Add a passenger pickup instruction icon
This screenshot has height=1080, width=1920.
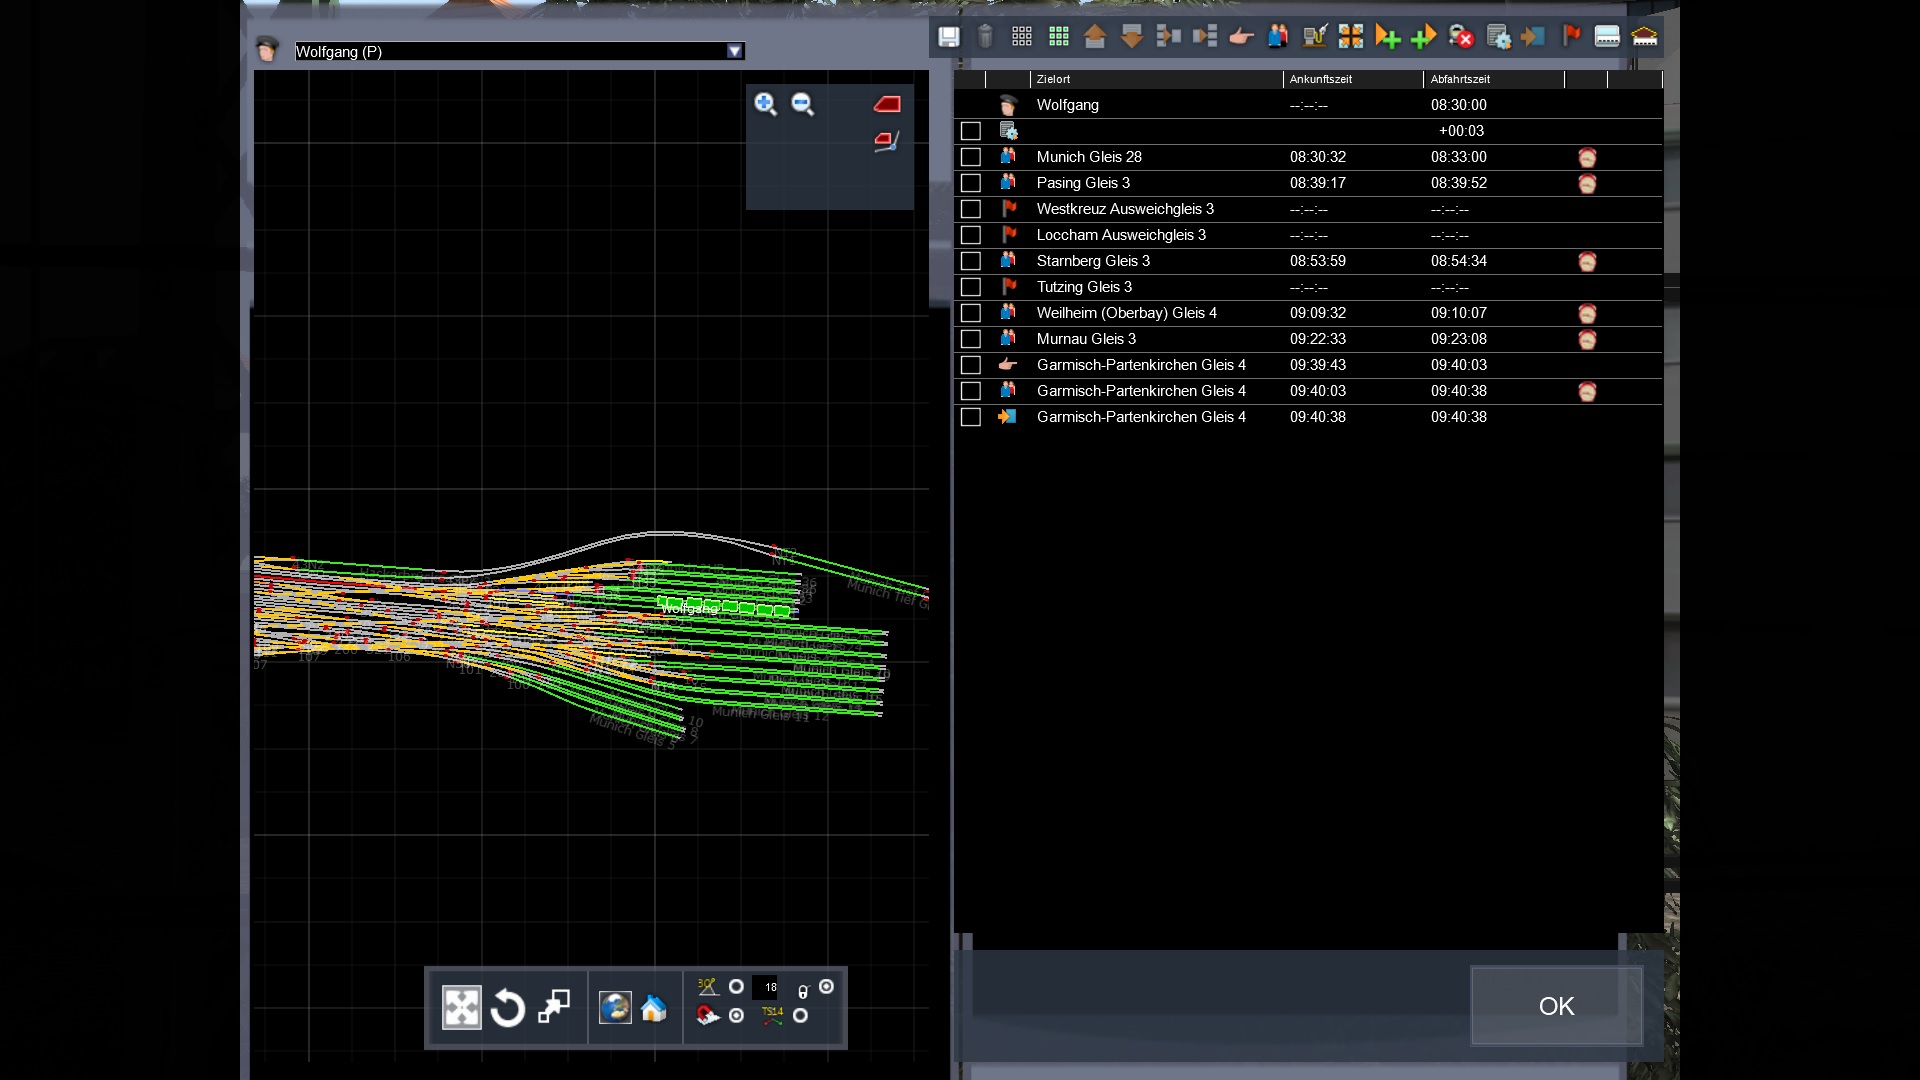click(x=1277, y=37)
